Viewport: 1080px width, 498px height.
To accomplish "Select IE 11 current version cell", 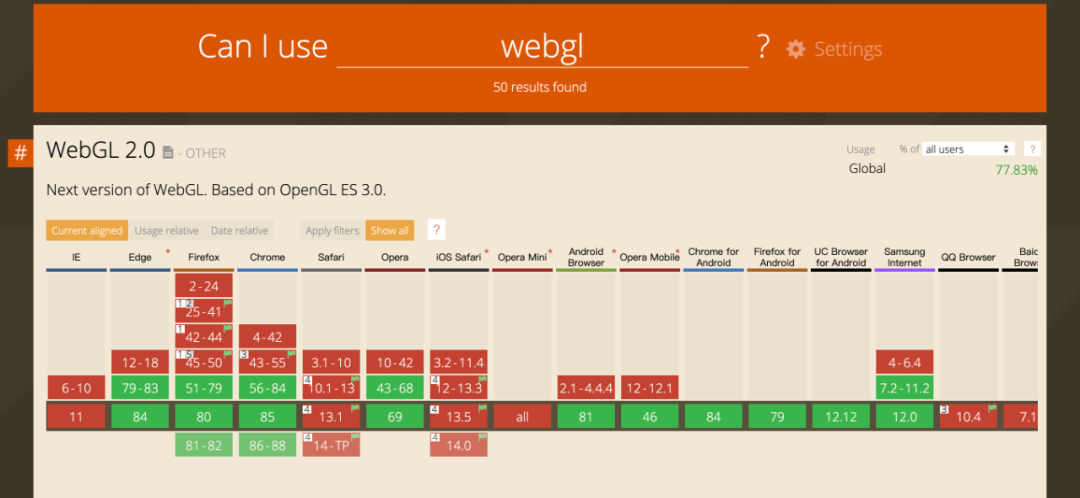I will click(x=76, y=417).
